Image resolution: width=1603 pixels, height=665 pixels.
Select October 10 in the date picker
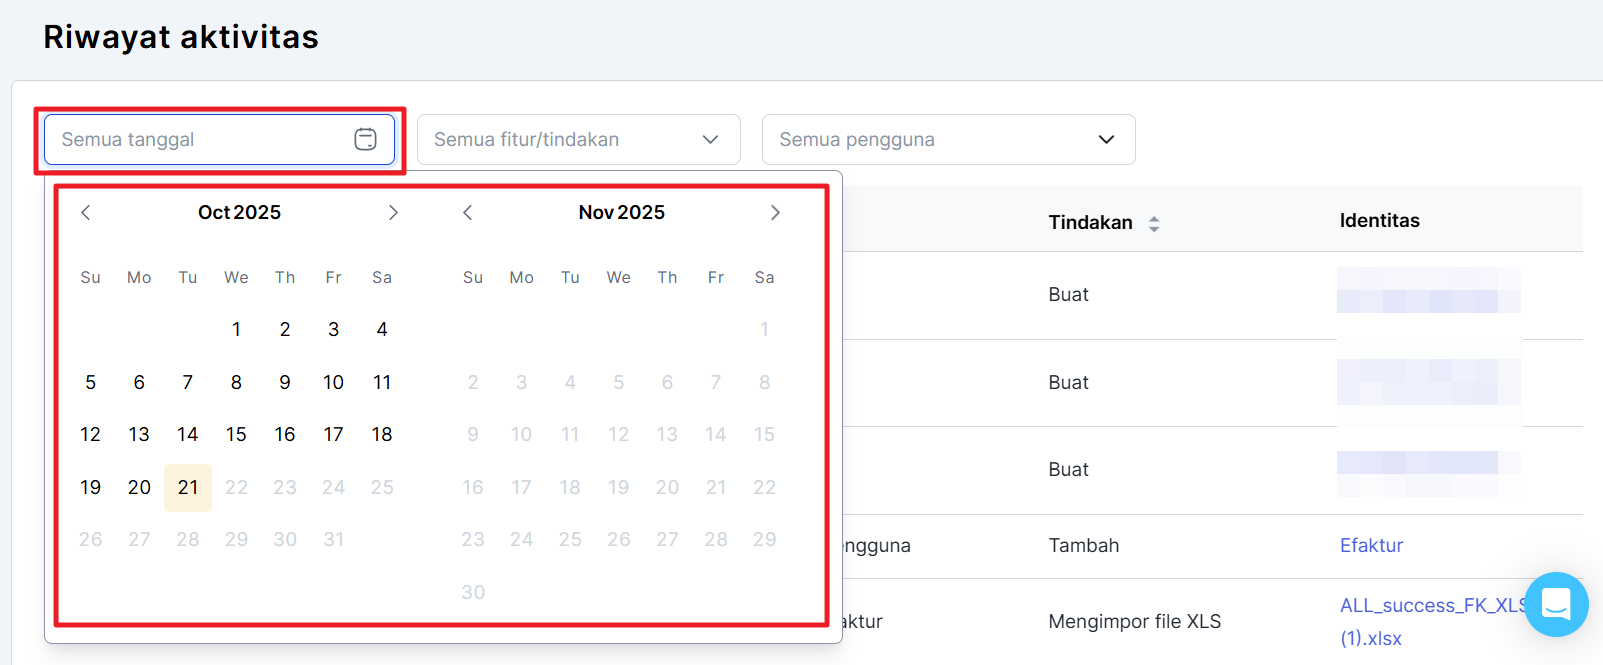(333, 383)
